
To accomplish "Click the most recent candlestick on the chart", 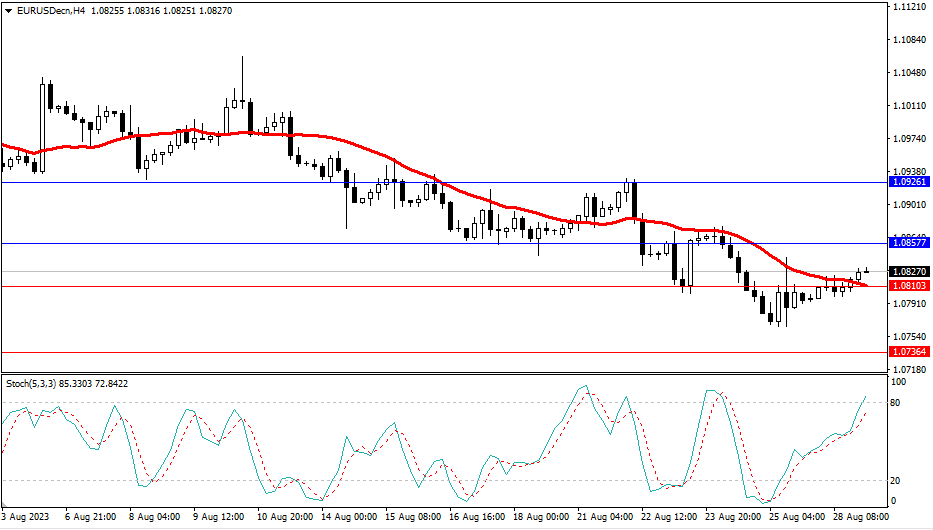I will click(866, 271).
